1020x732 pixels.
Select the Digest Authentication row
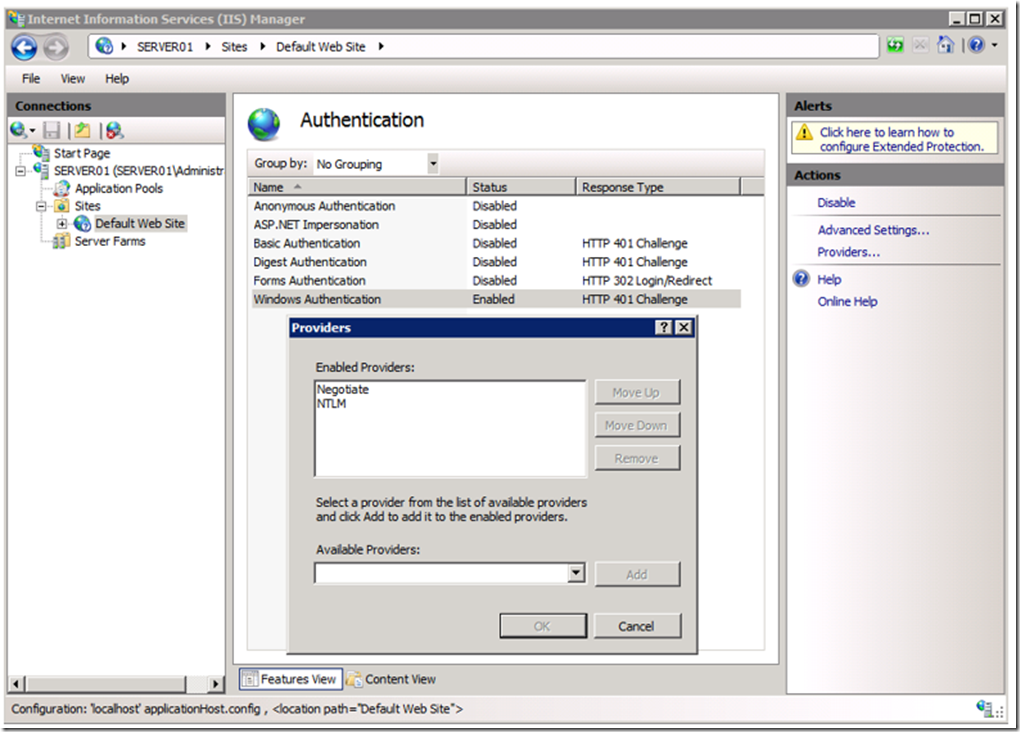click(x=494, y=262)
